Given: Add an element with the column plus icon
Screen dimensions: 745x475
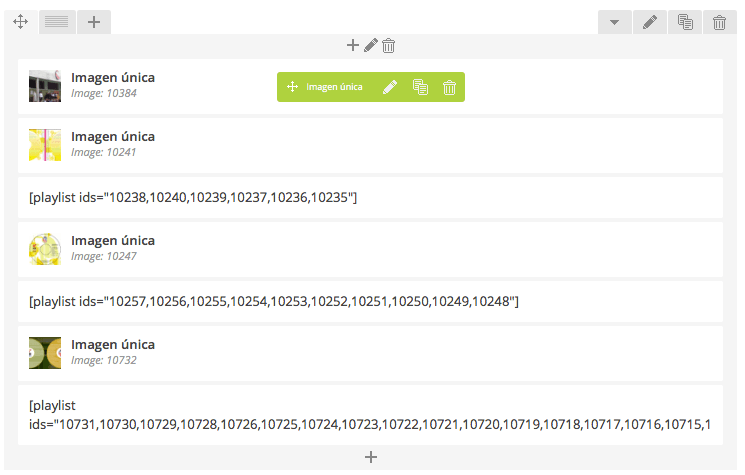Looking at the screenshot, I should tap(353, 45).
